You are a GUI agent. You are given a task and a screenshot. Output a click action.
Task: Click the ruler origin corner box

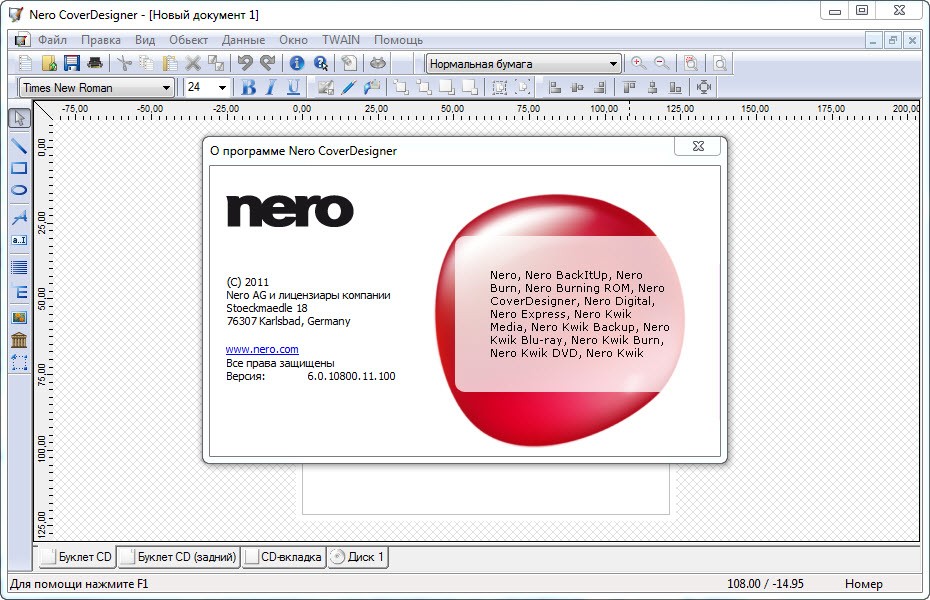tap(44, 110)
